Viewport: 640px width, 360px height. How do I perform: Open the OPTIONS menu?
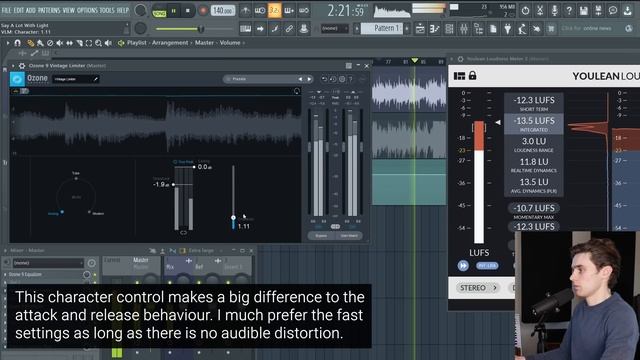(87, 10)
